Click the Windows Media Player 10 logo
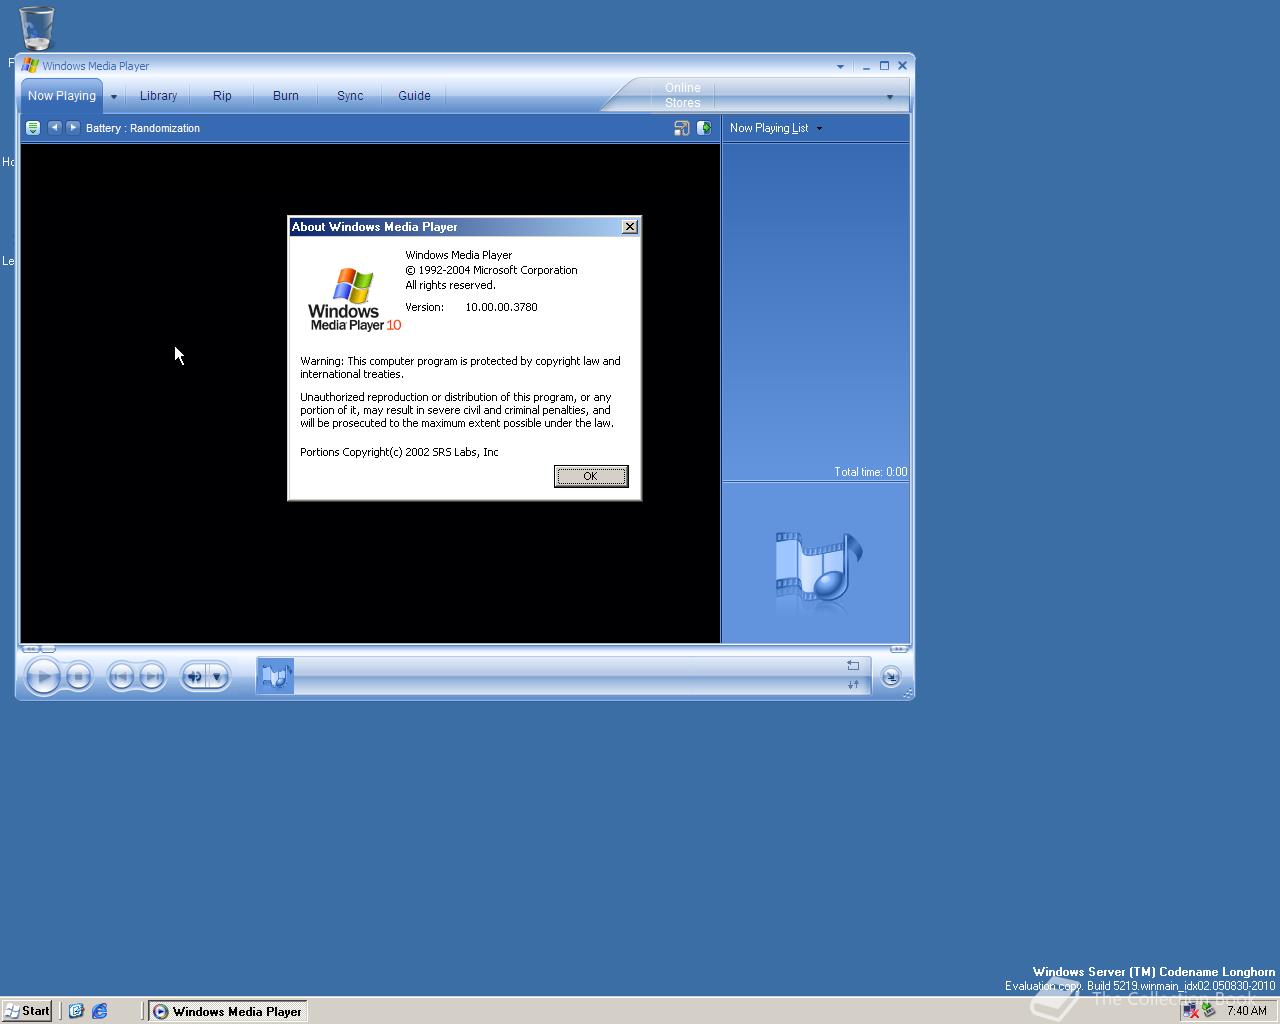This screenshot has height=1024, width=1280. click(355, 299)
